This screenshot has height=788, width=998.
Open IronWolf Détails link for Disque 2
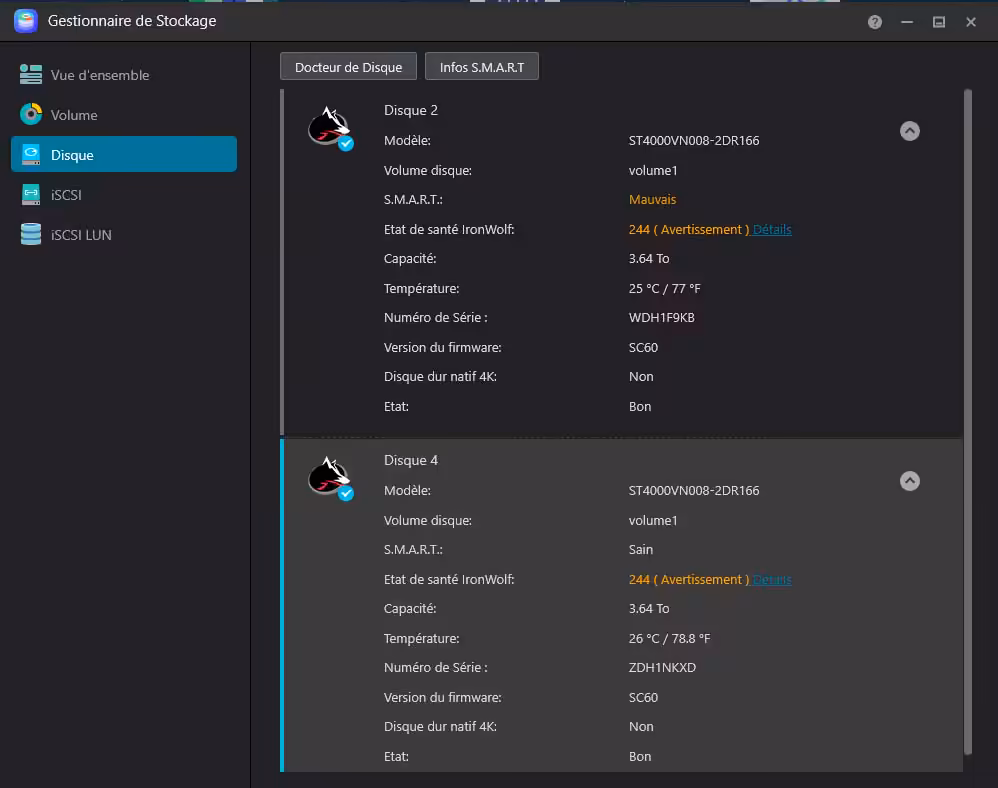pyautogui.click(x=772, y=229)
